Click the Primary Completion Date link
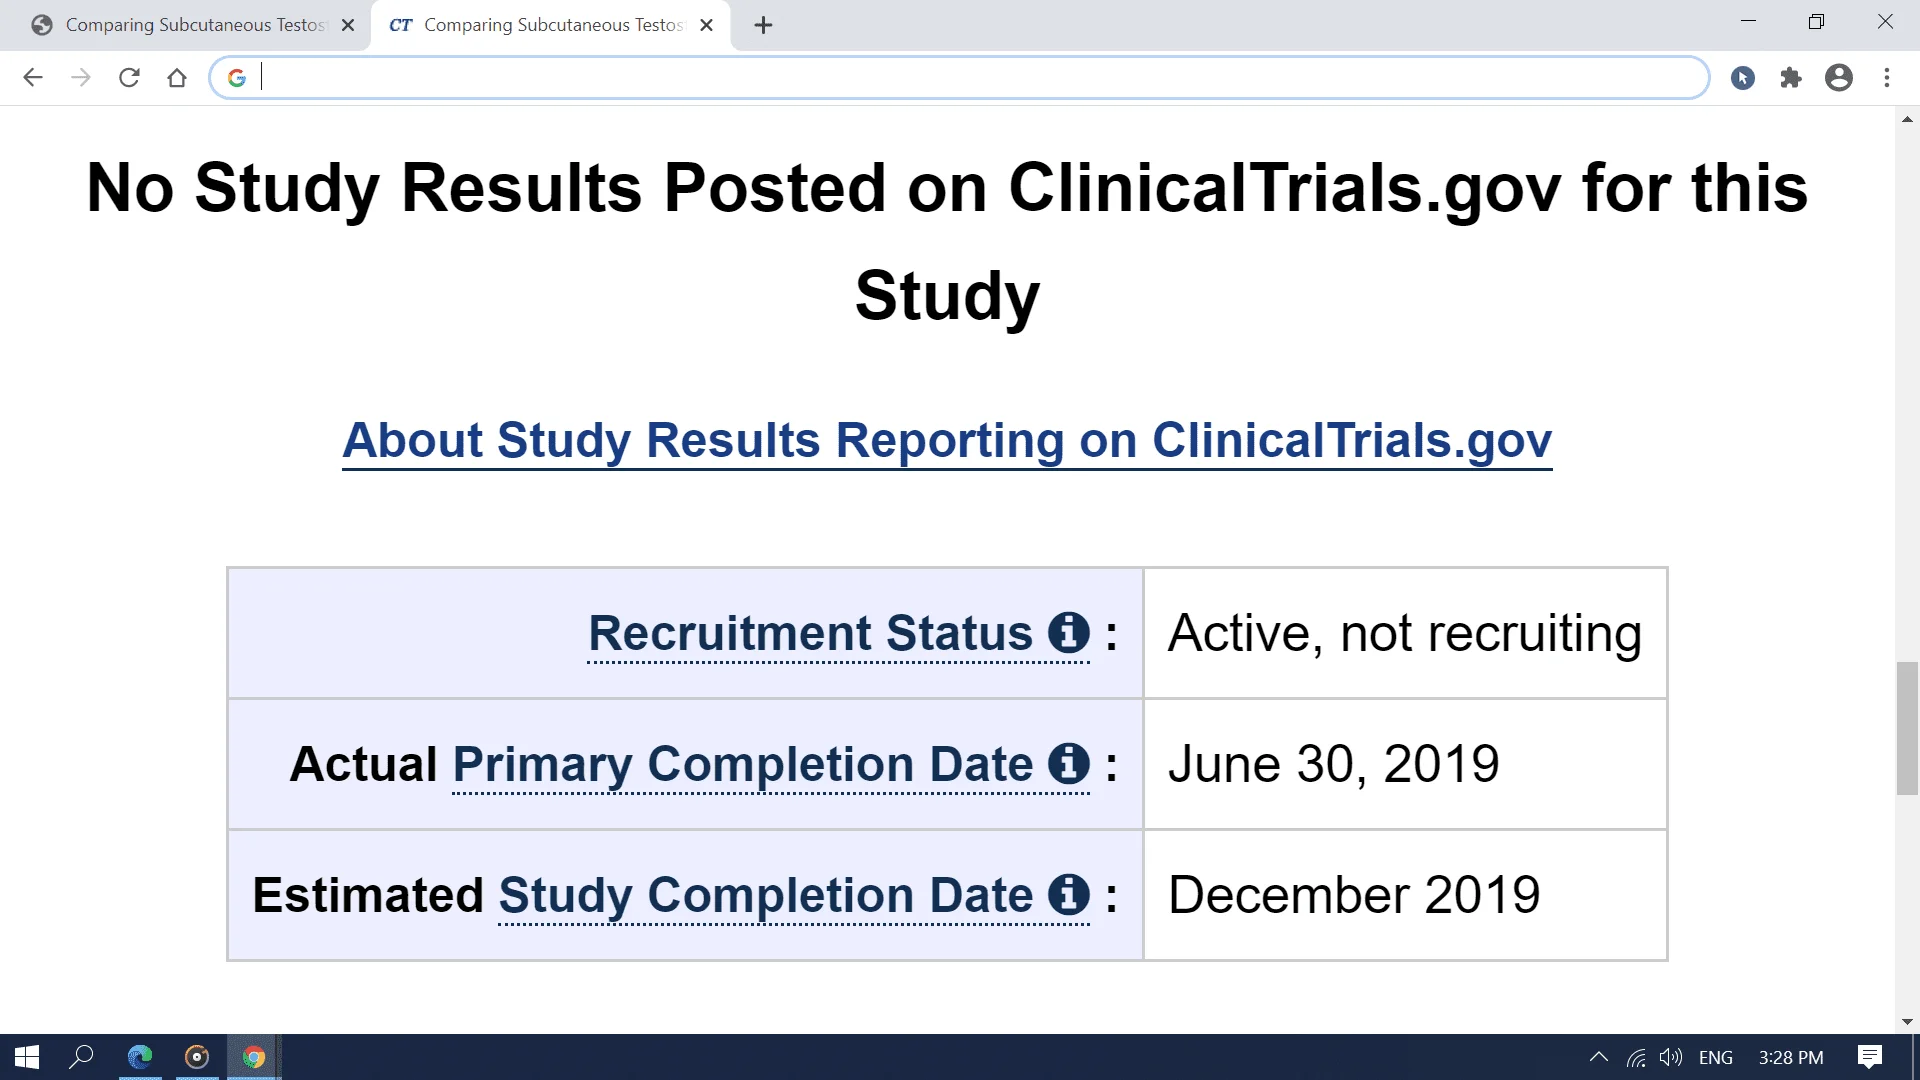Image resolution: width=1920 pixels, height=1080 pixels. point(742,764)
